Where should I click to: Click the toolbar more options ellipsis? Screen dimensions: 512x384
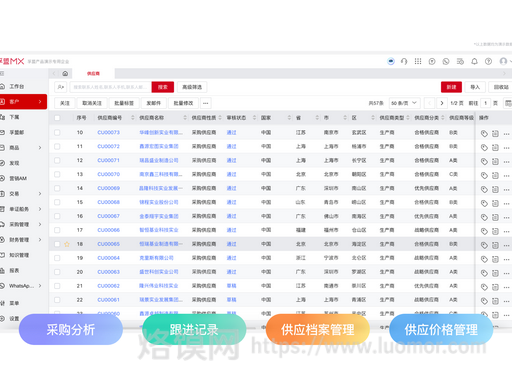tap(206, 103)
